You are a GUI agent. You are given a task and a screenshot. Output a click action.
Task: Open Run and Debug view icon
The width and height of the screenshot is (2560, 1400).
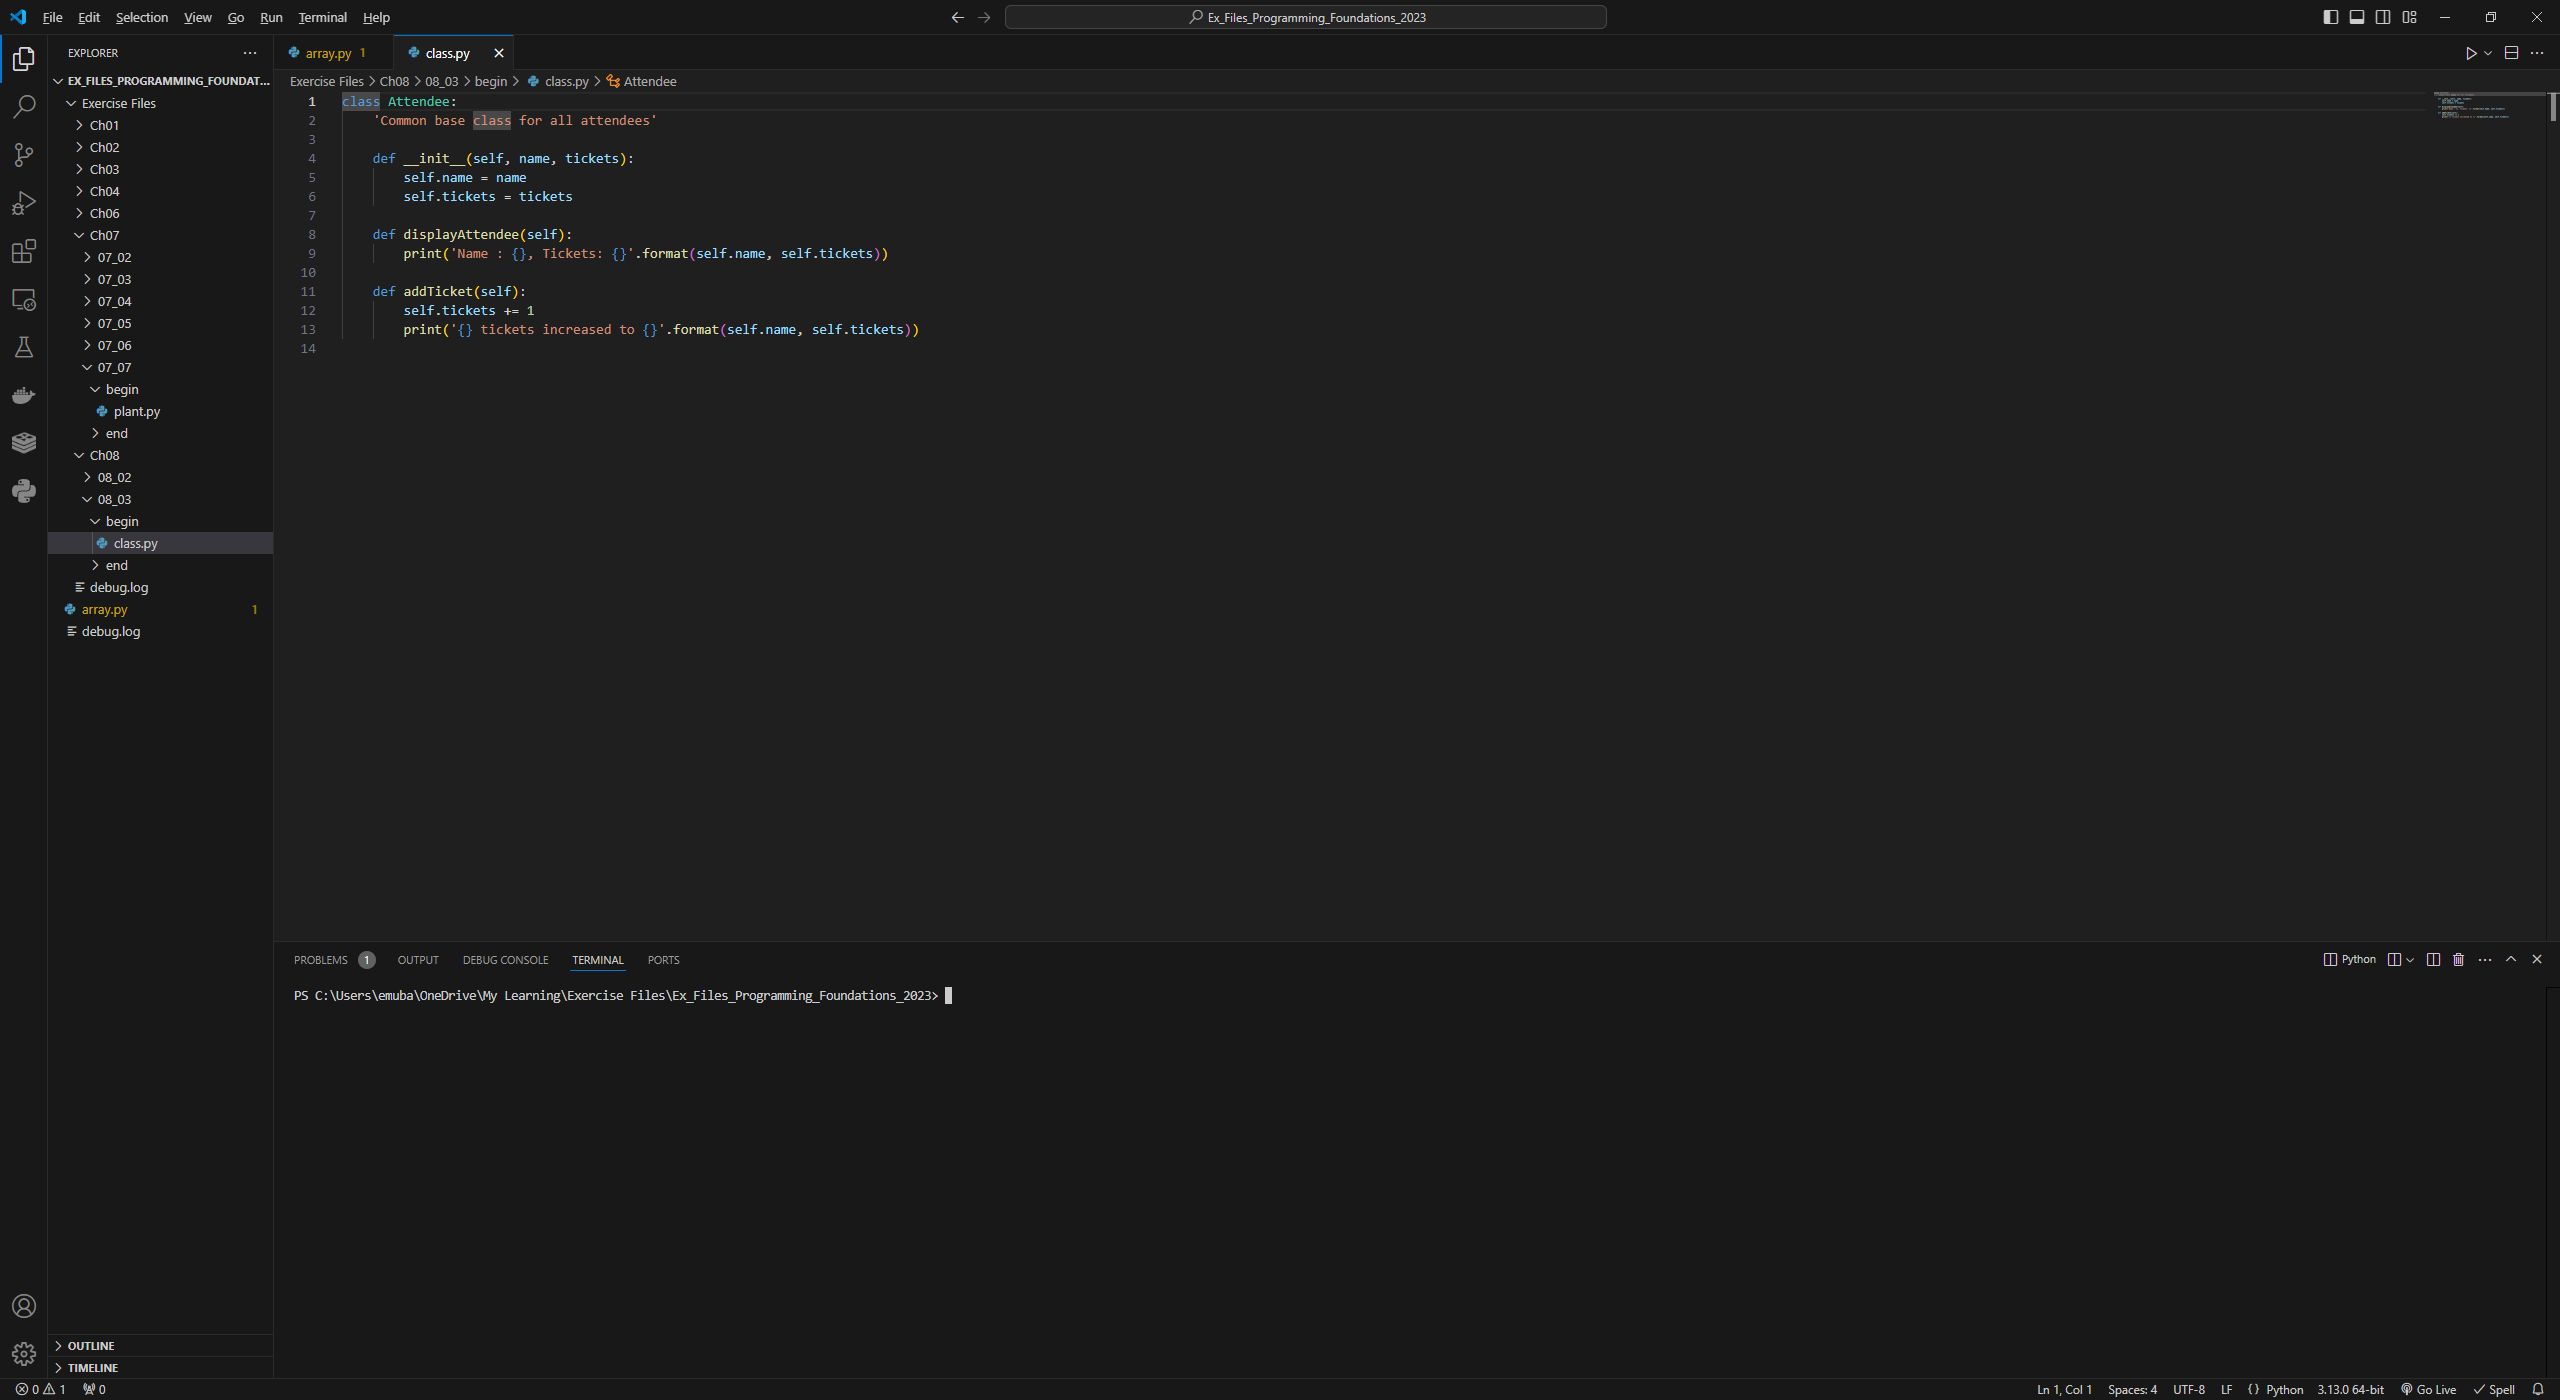24,203
